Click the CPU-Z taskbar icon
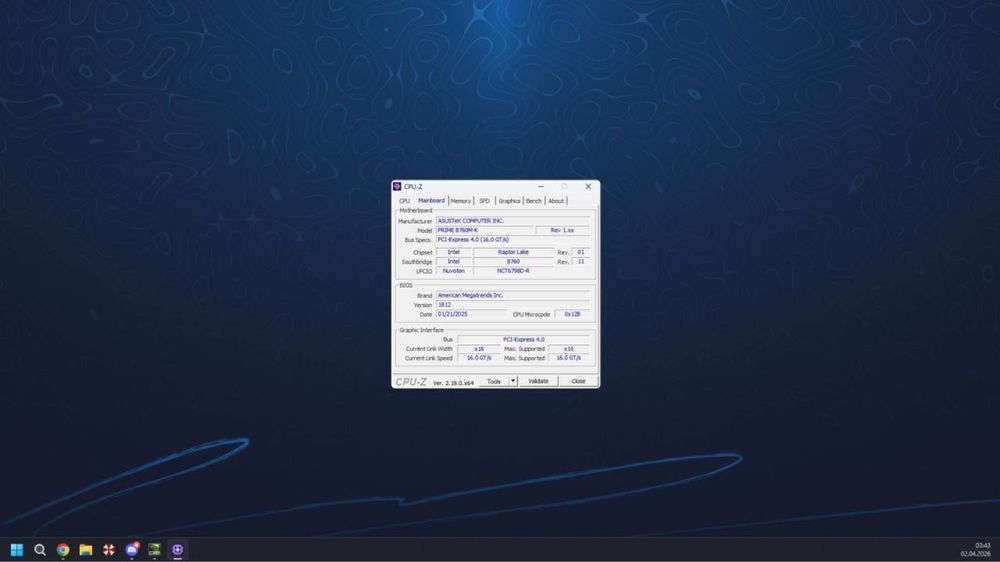This screenshot has width=1000, height=562. click(x=177, y=549)
